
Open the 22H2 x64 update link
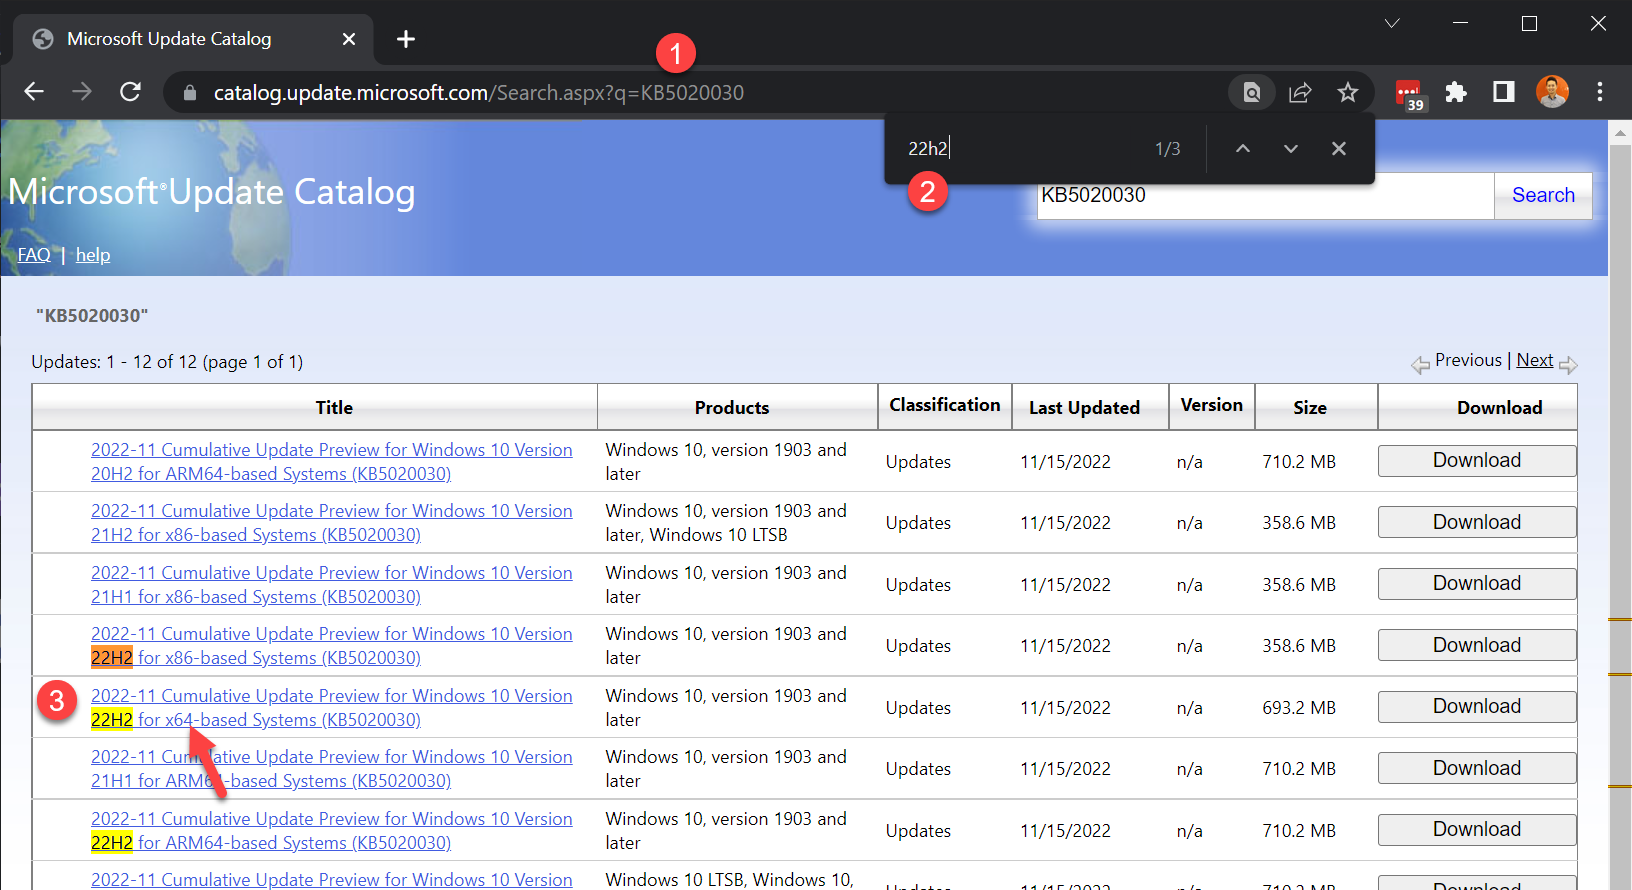(332, 708)
